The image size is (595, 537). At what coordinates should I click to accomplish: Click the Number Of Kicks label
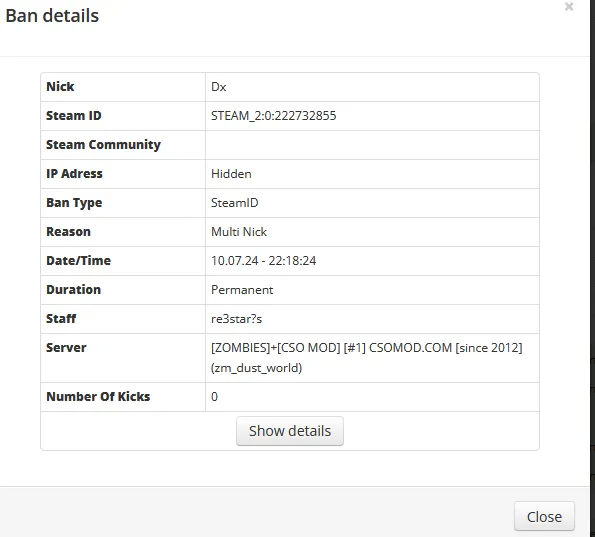(x=98, y=397)
